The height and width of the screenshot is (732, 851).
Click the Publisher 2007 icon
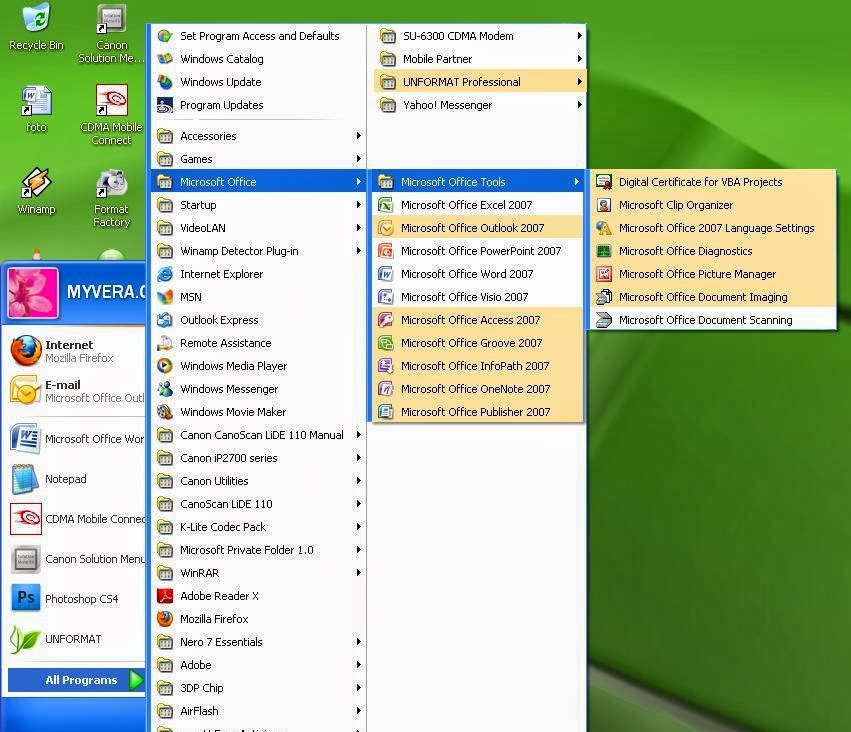pyautogui.click(x=385, y=412)
